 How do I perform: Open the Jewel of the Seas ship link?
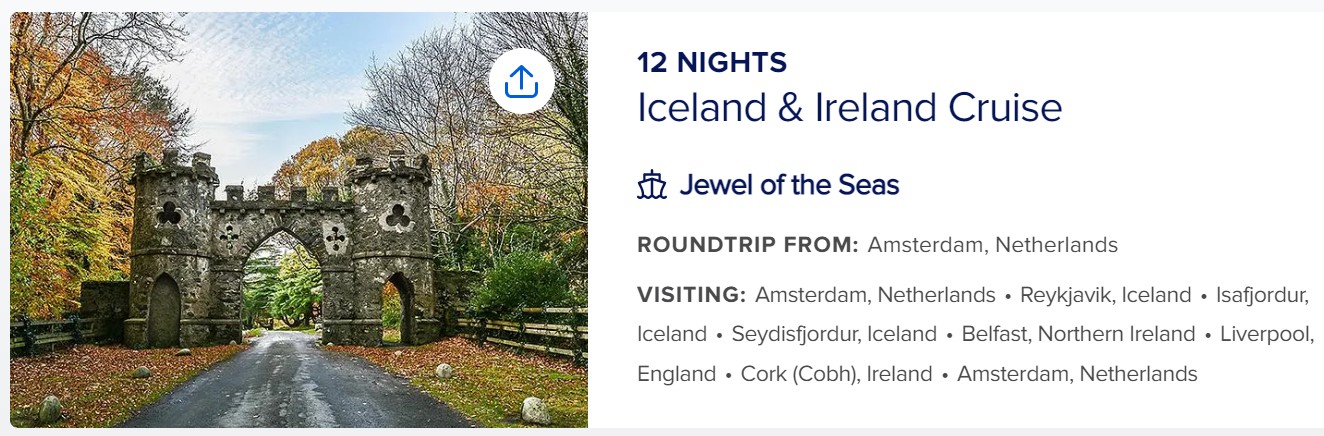[x=789, y=185]
